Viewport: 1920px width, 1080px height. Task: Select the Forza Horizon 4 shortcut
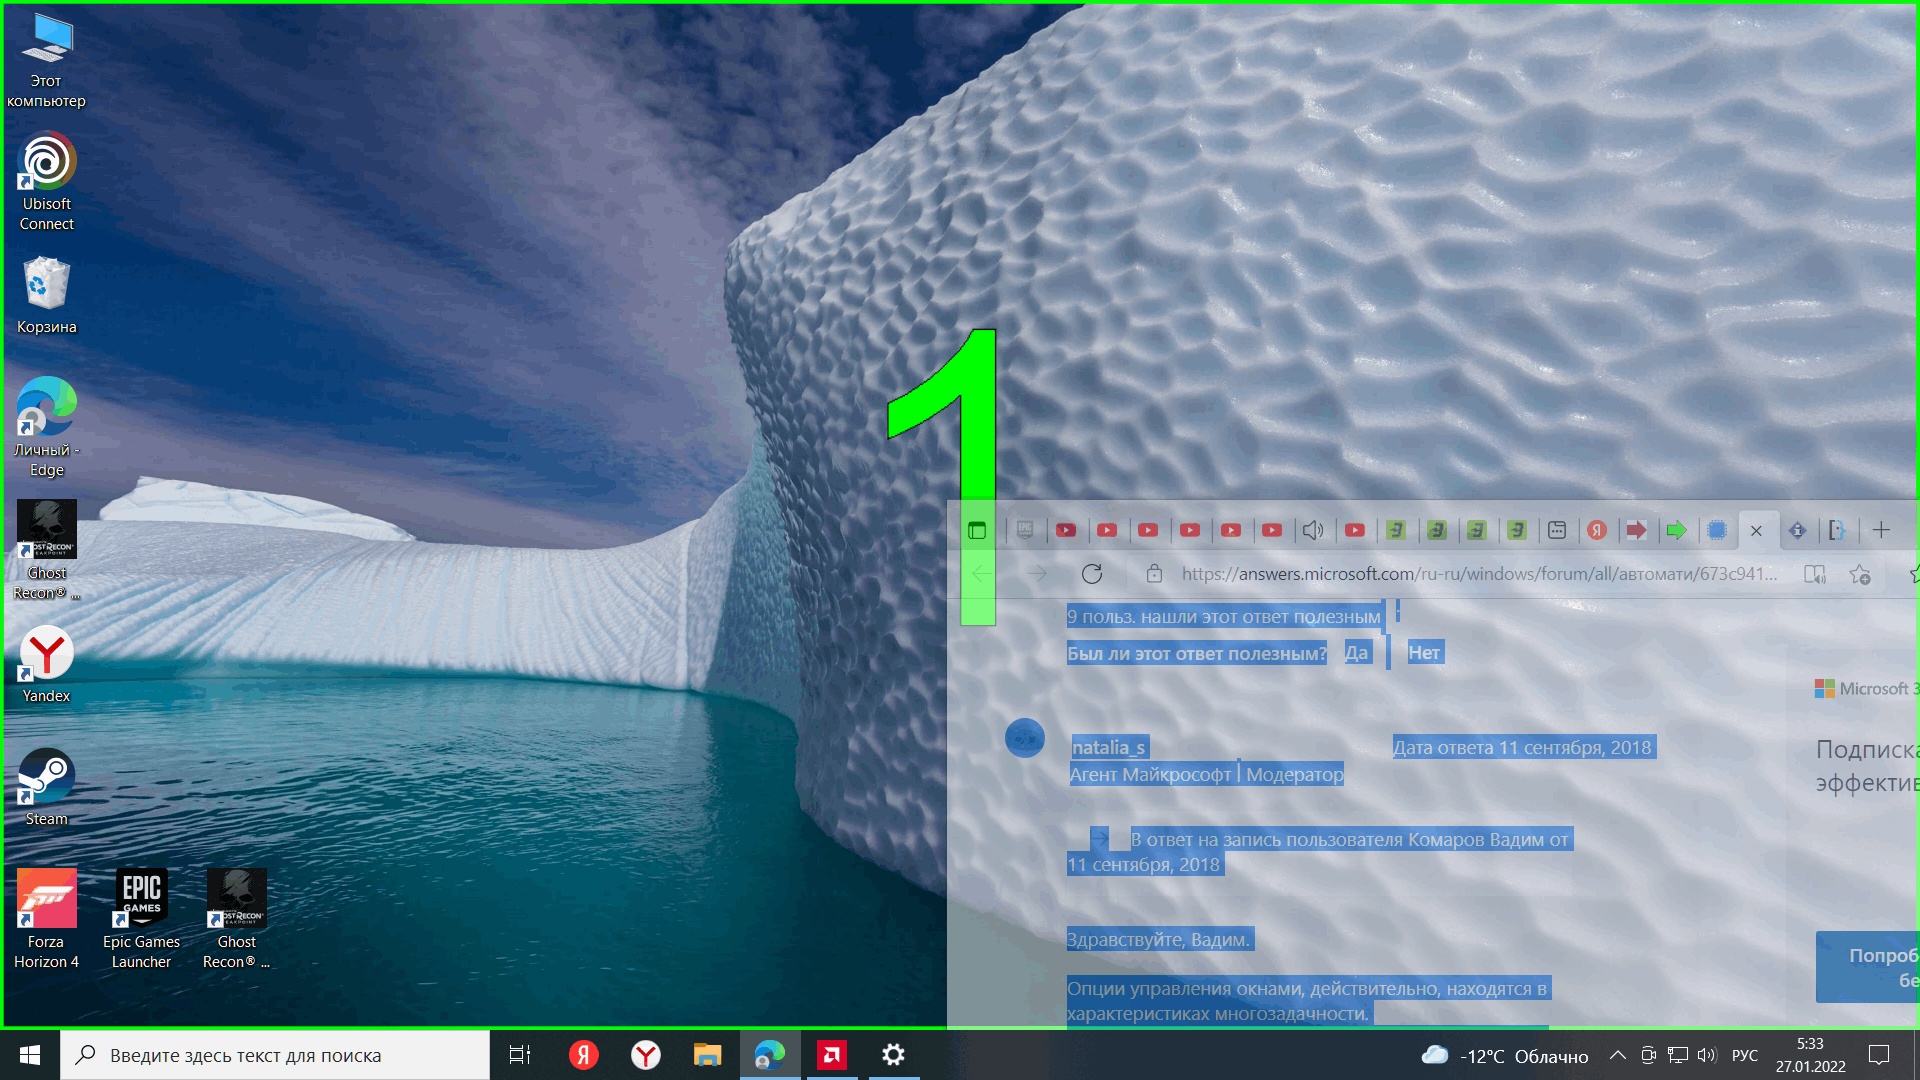[46, 920]
